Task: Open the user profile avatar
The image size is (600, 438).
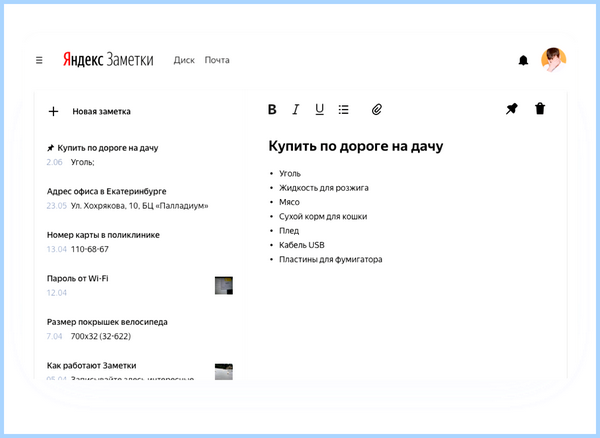Action: click(553, 60)
